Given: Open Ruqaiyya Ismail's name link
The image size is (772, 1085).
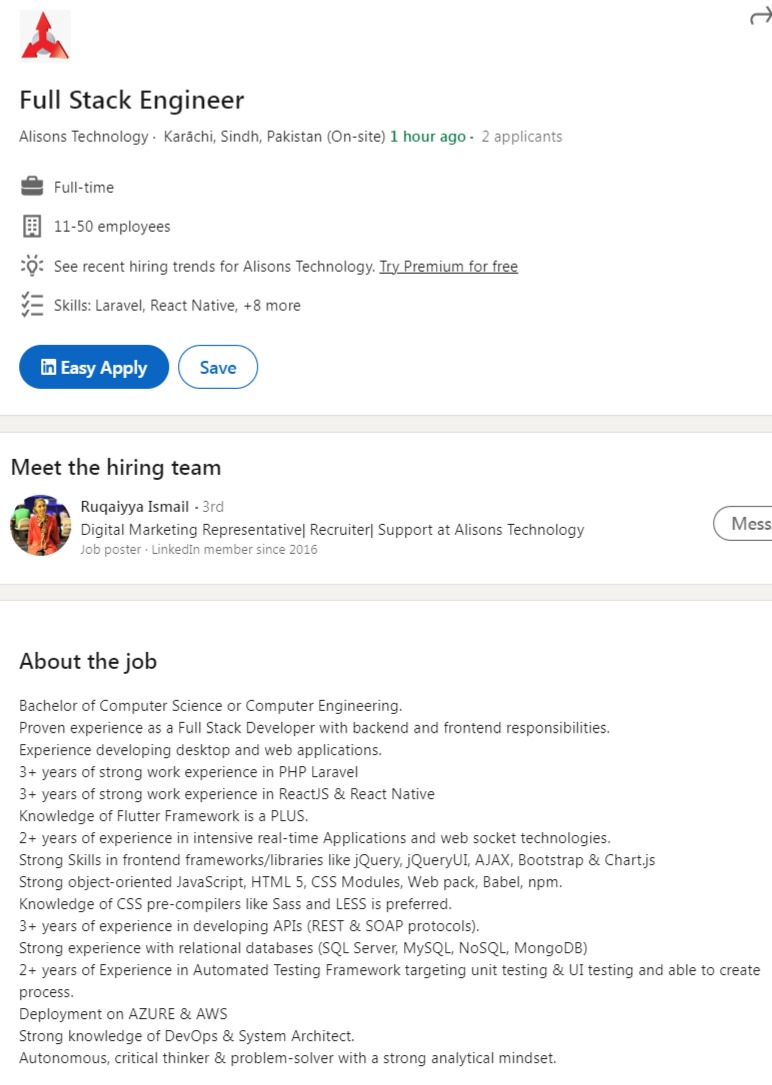Looking at the screenshot, I should pos(135,507).
